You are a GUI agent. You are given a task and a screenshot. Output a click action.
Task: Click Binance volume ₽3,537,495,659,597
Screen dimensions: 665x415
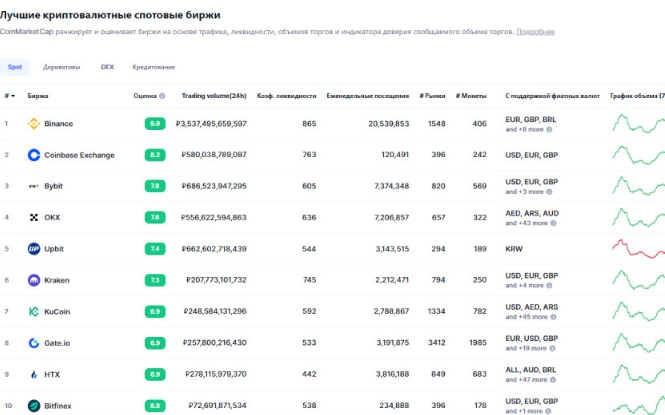point(211,124)
